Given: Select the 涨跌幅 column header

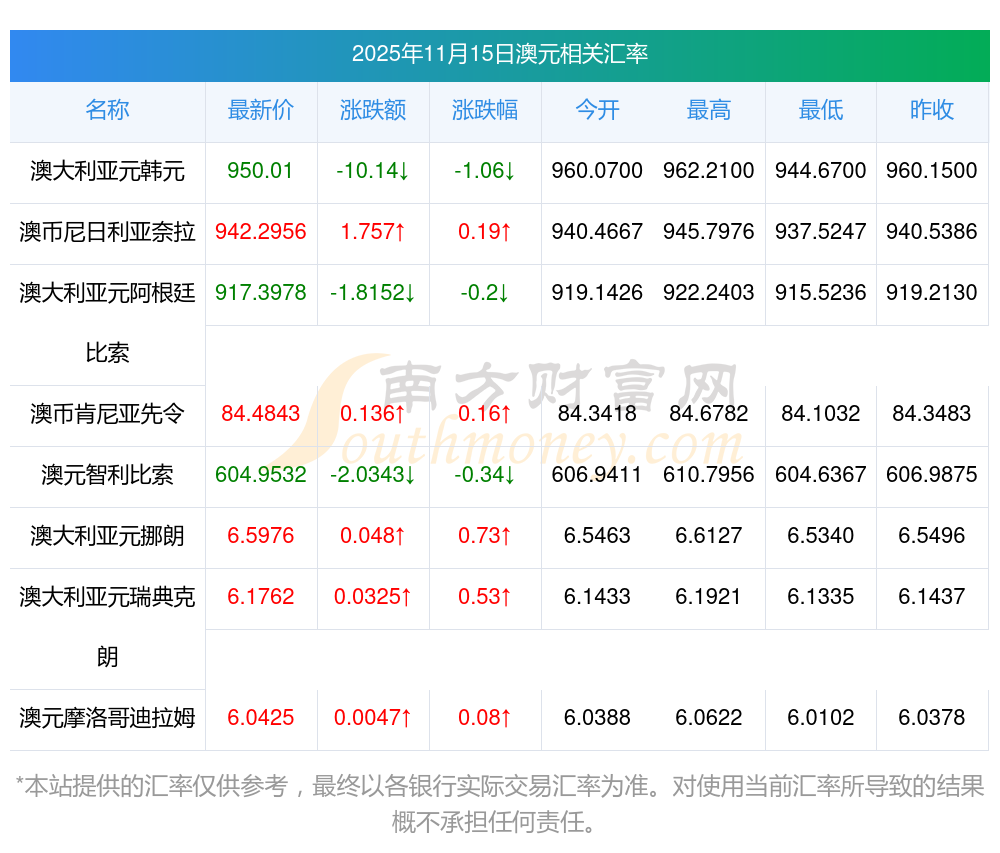Looking at the screenshot, I should coord(485,110).
